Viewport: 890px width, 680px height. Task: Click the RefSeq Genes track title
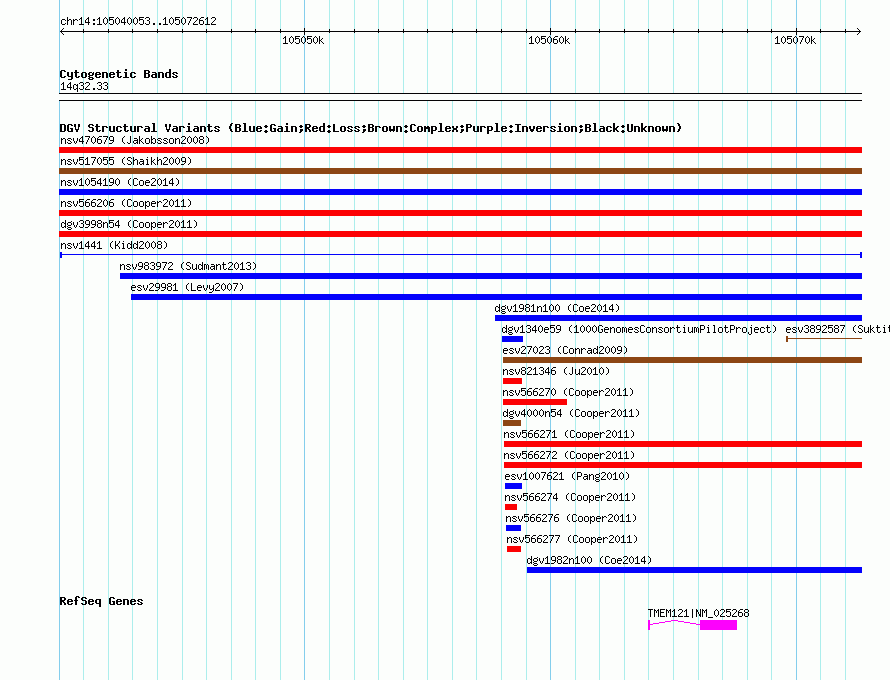[101, 601]
